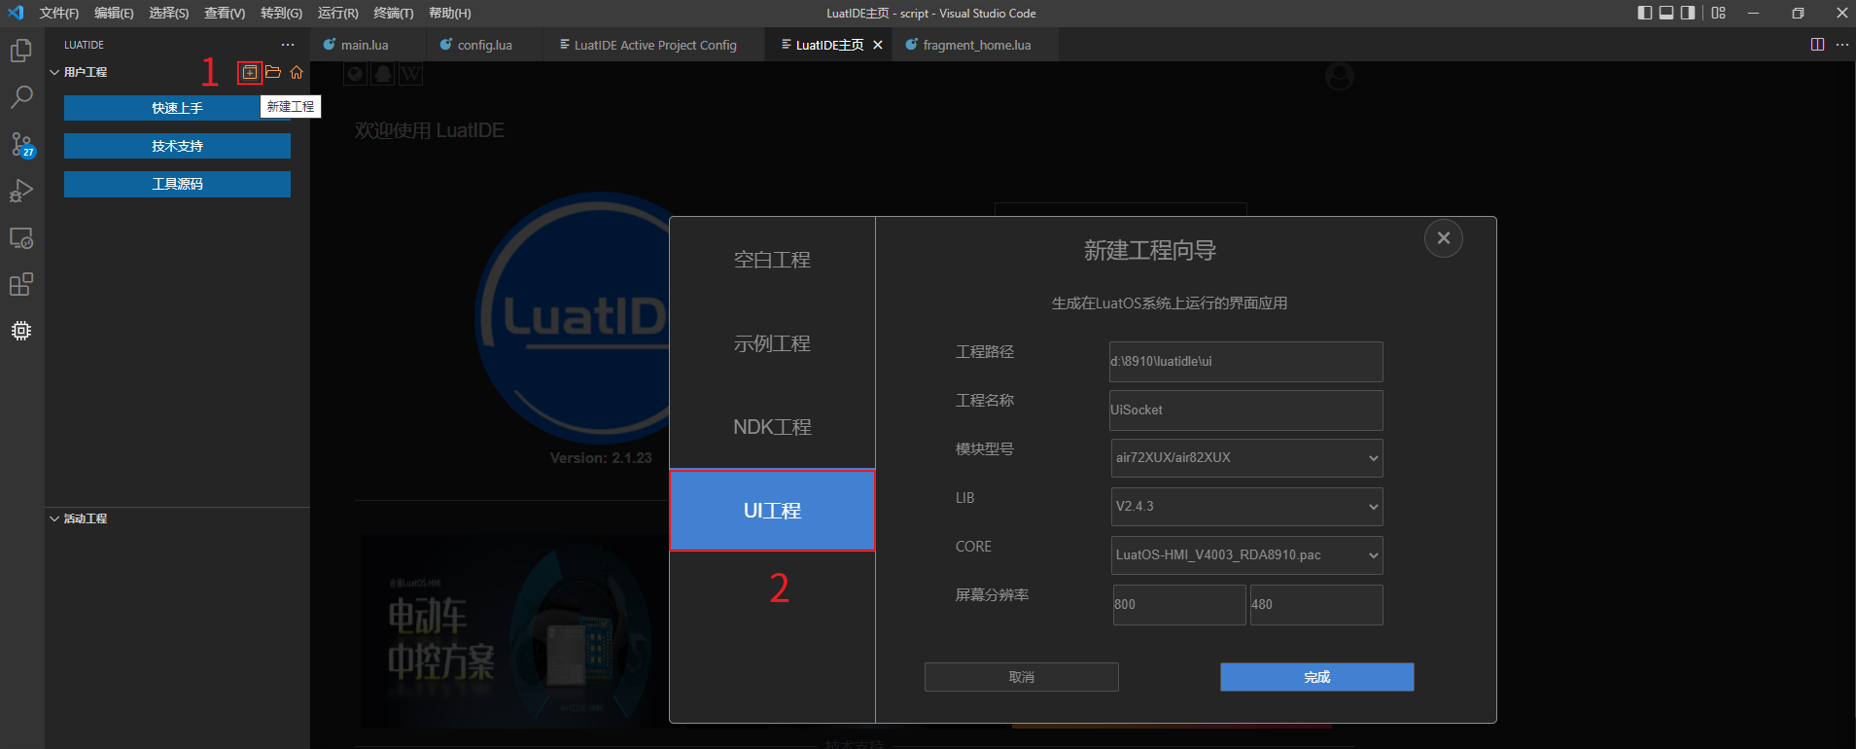Switch to the config.lua tab

(x=484, y=45)
